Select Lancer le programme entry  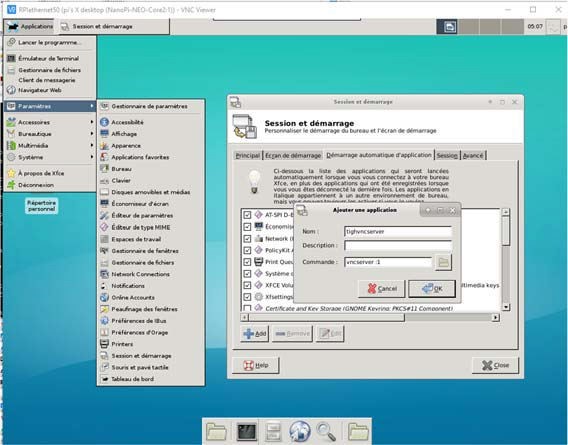point(50,42)
